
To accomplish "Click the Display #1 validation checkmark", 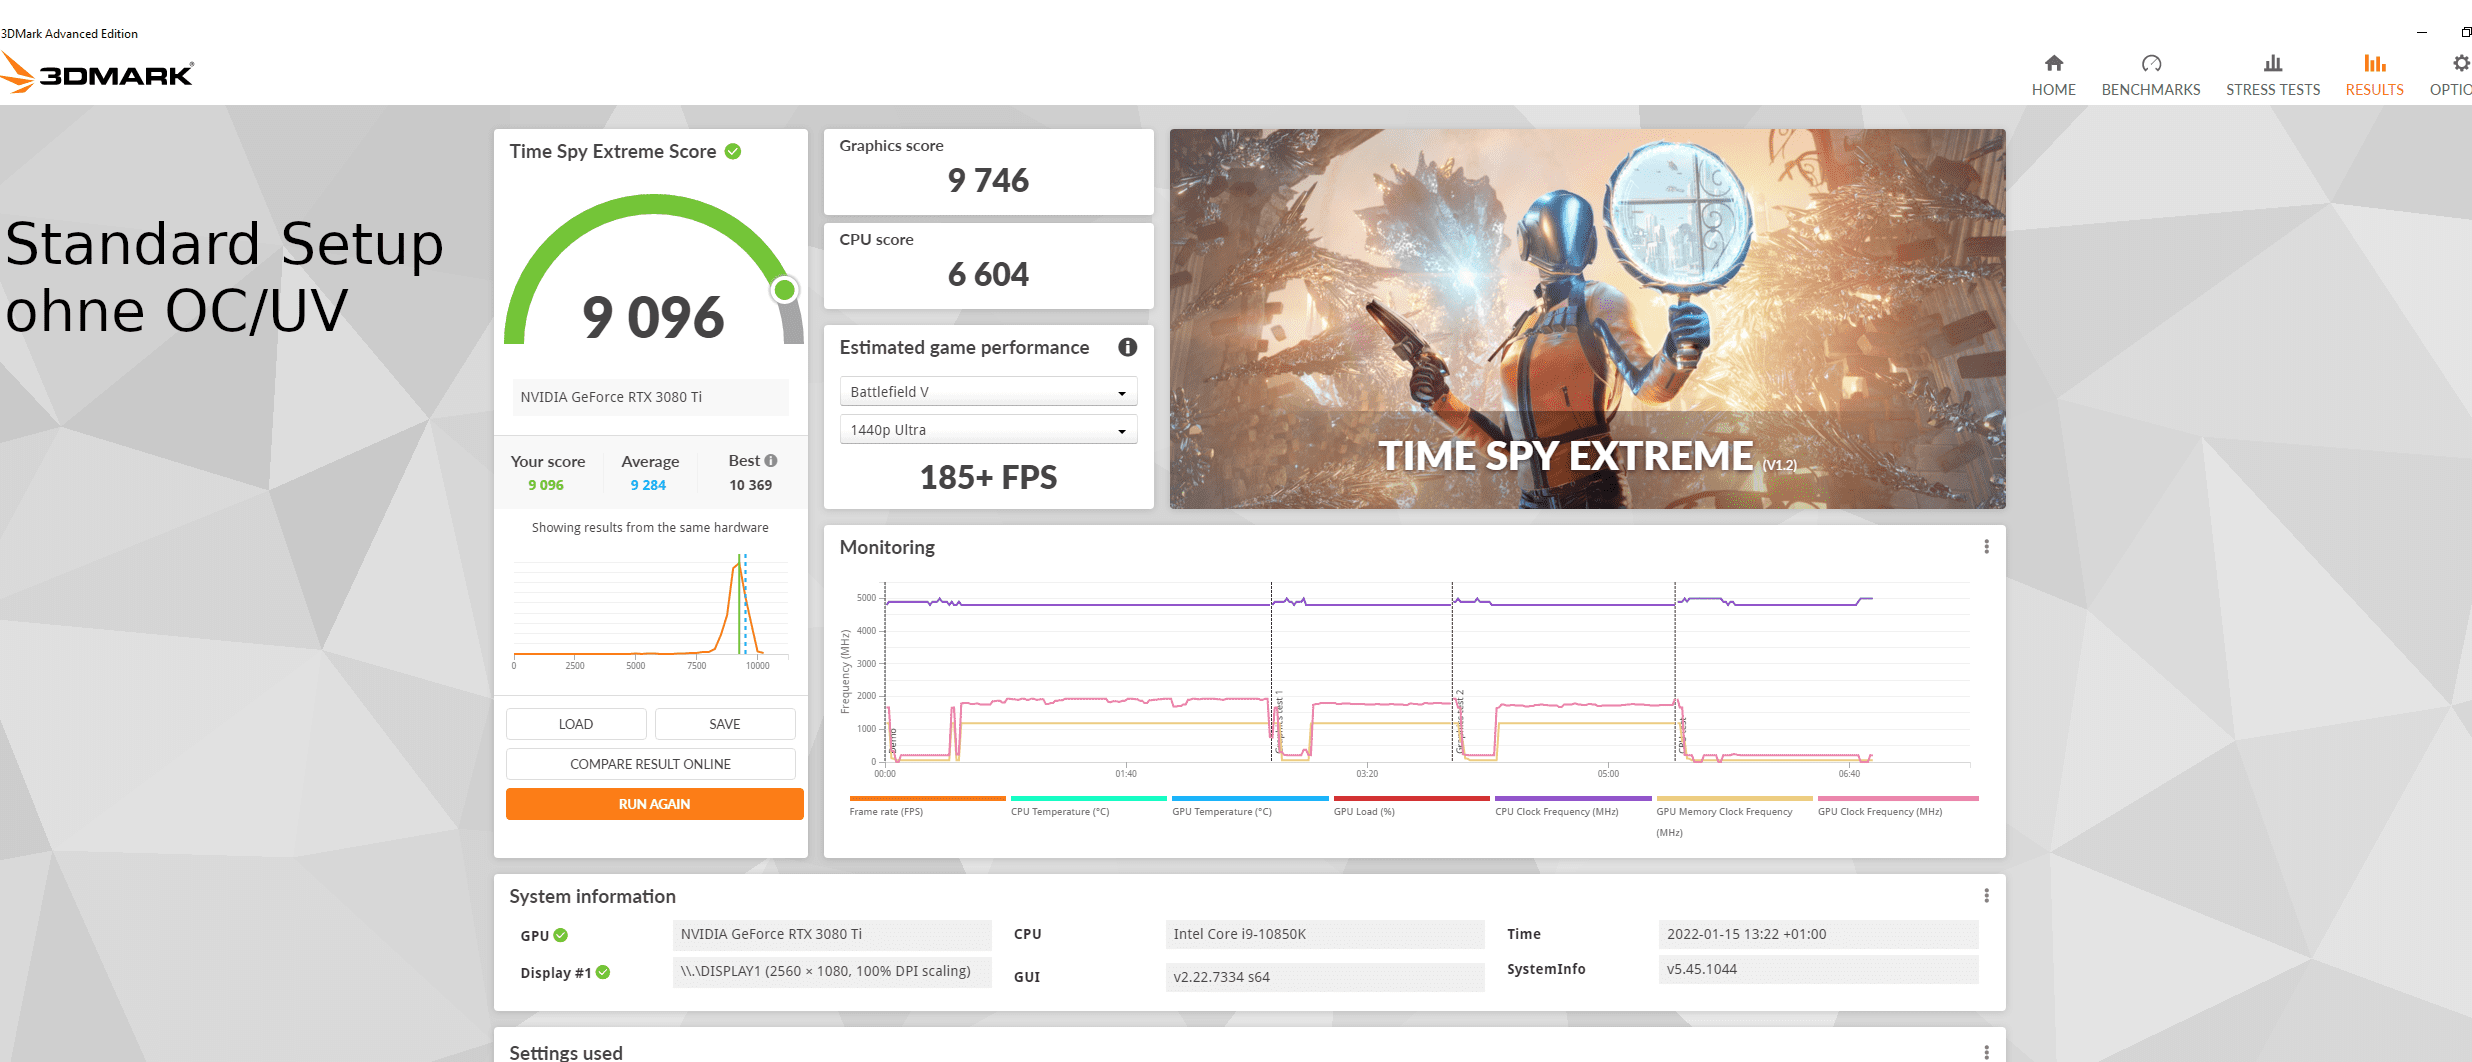I will tap(603, 972).
